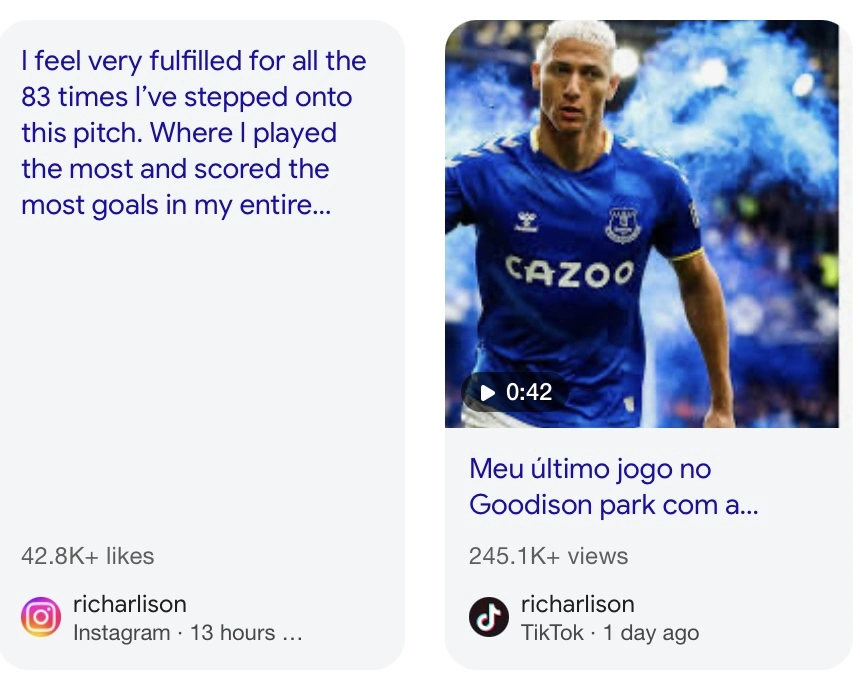Click the "TikTok · 1 day ago" source line
860x691 pixels.
tap(609, 633)
